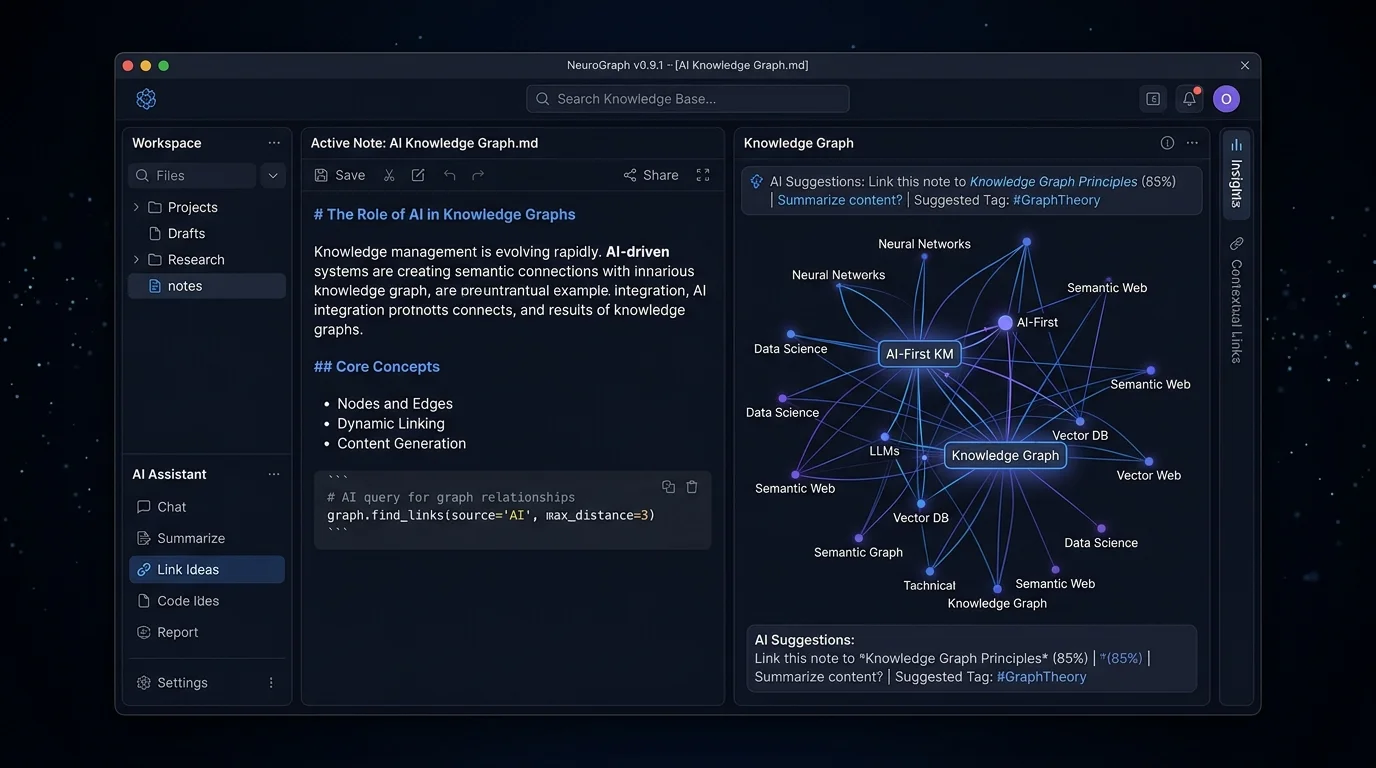The width and height of the screenshot is (1376, 768).
Task: Click the AI suggestions sparkle icon in banner
Action: coord(757,182)
